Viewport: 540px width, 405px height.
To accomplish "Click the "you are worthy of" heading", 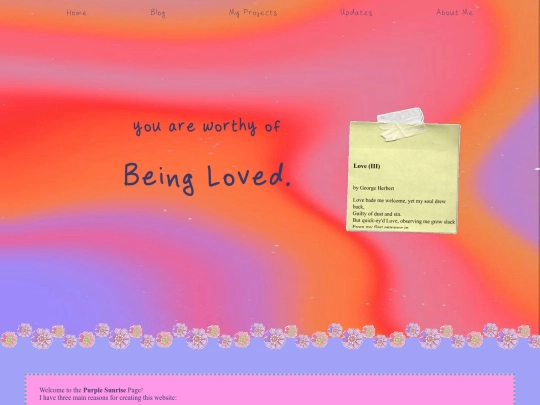I will click(x=207, y=126).
